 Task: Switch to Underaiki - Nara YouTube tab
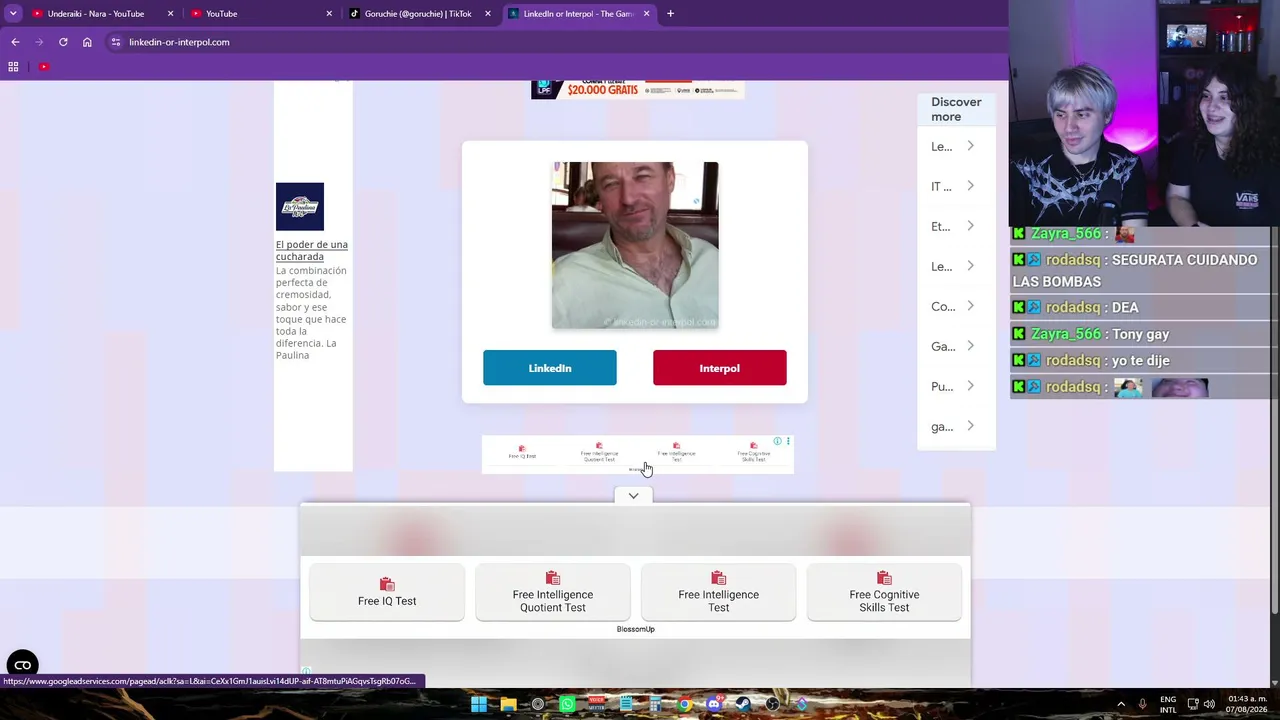95,14
